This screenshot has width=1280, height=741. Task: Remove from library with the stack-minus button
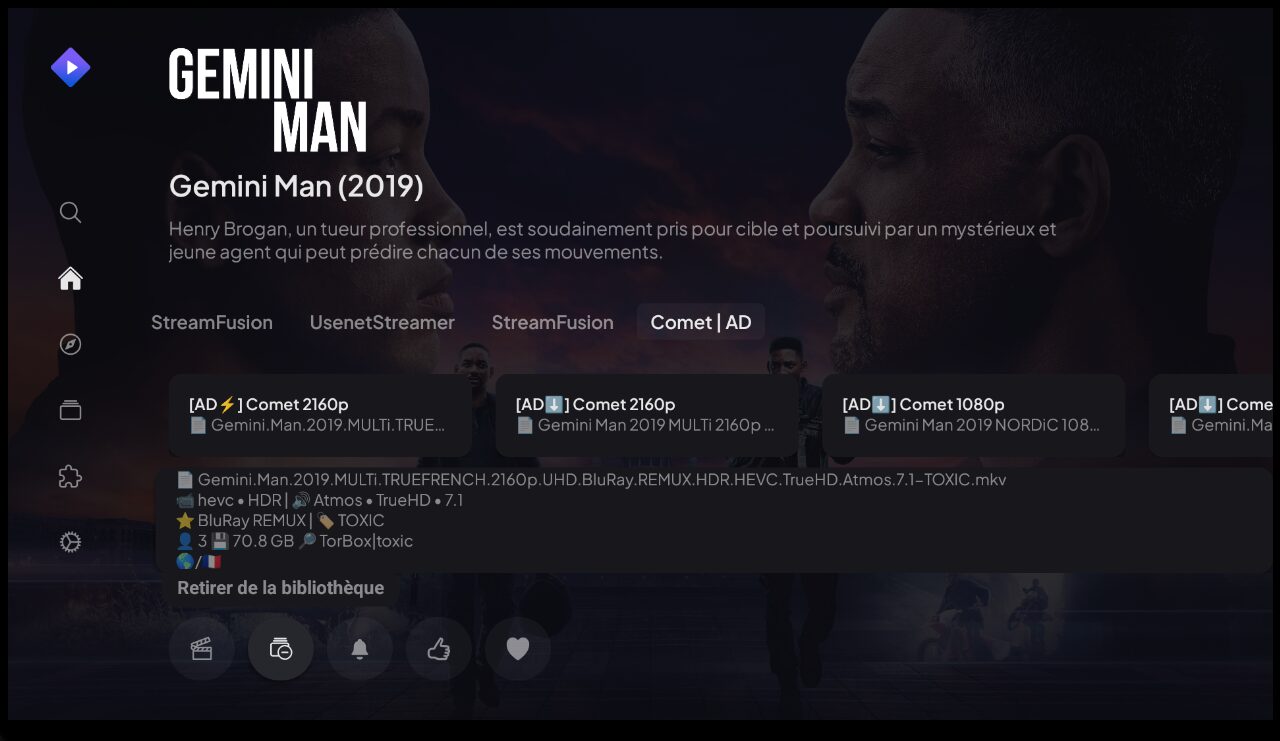(281, 649)
